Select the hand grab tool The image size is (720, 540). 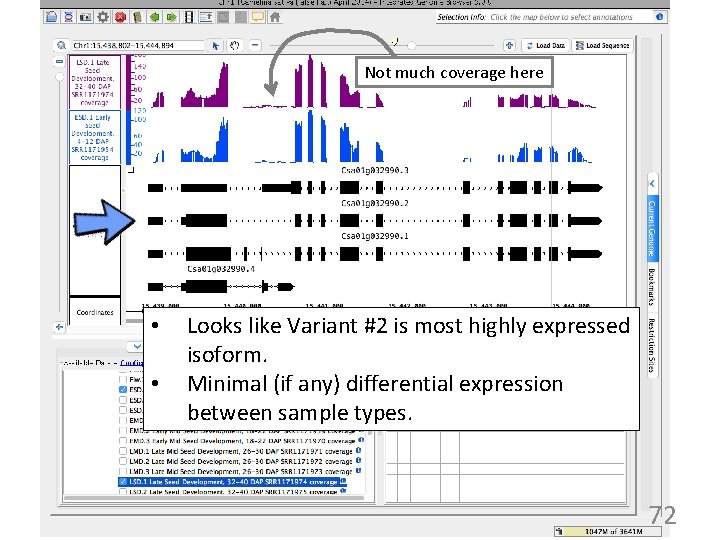235,45
